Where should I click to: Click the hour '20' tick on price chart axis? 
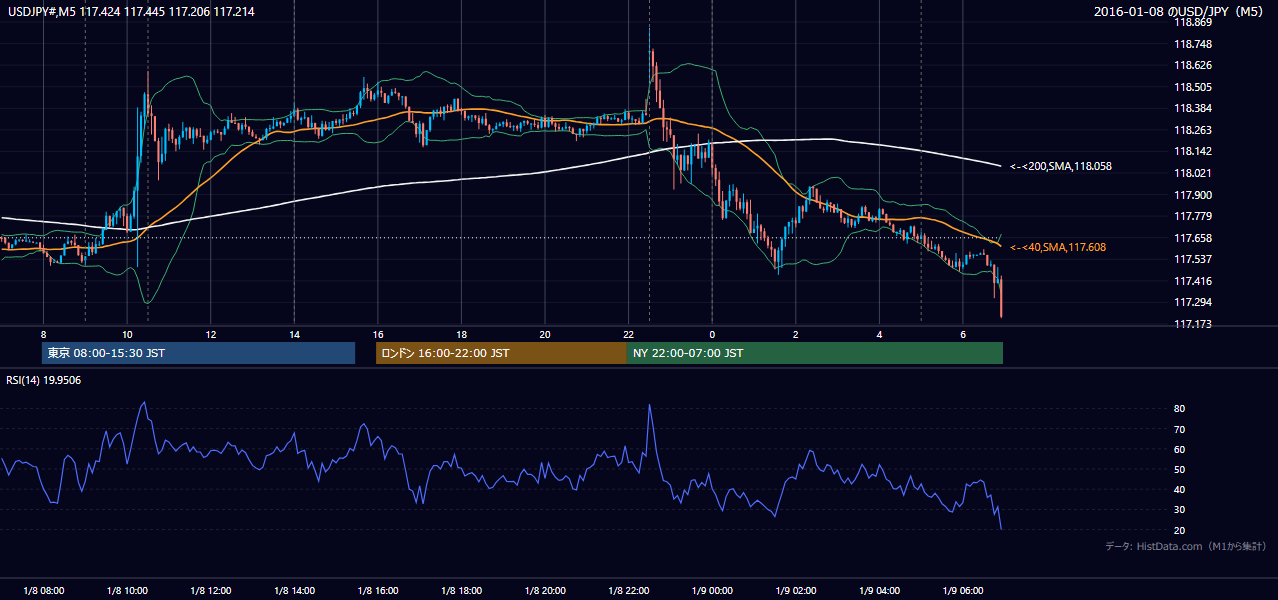(544, 334)
